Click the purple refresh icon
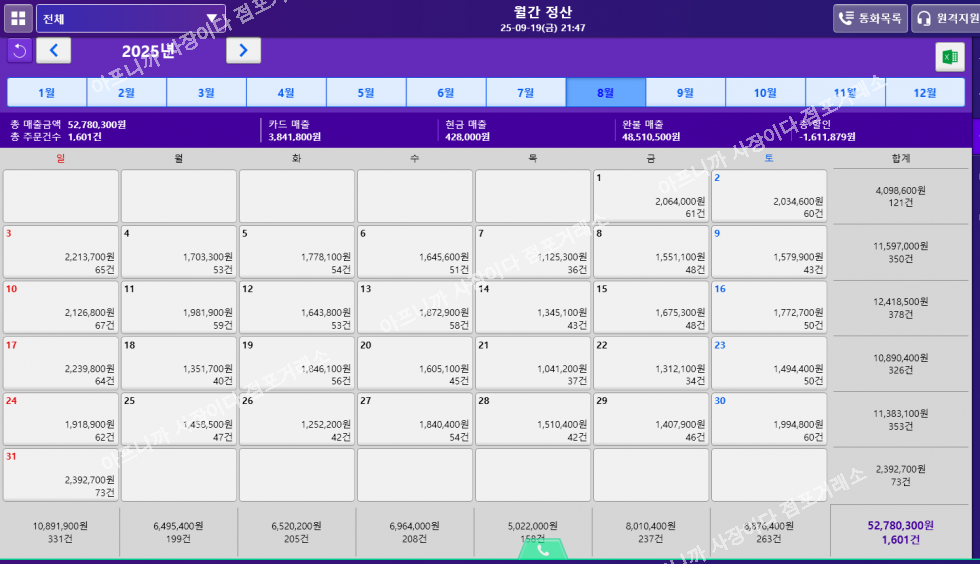 (18, 50)
